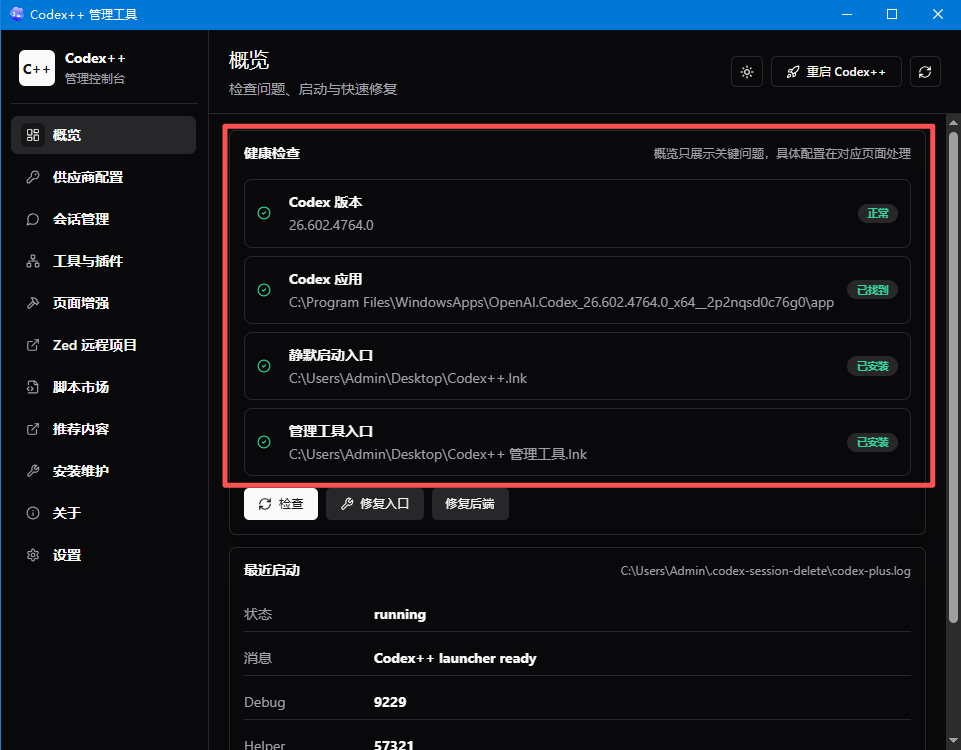
Task: Click the Codex++ app icon in the title bar
Action: (x=17, y=14)
